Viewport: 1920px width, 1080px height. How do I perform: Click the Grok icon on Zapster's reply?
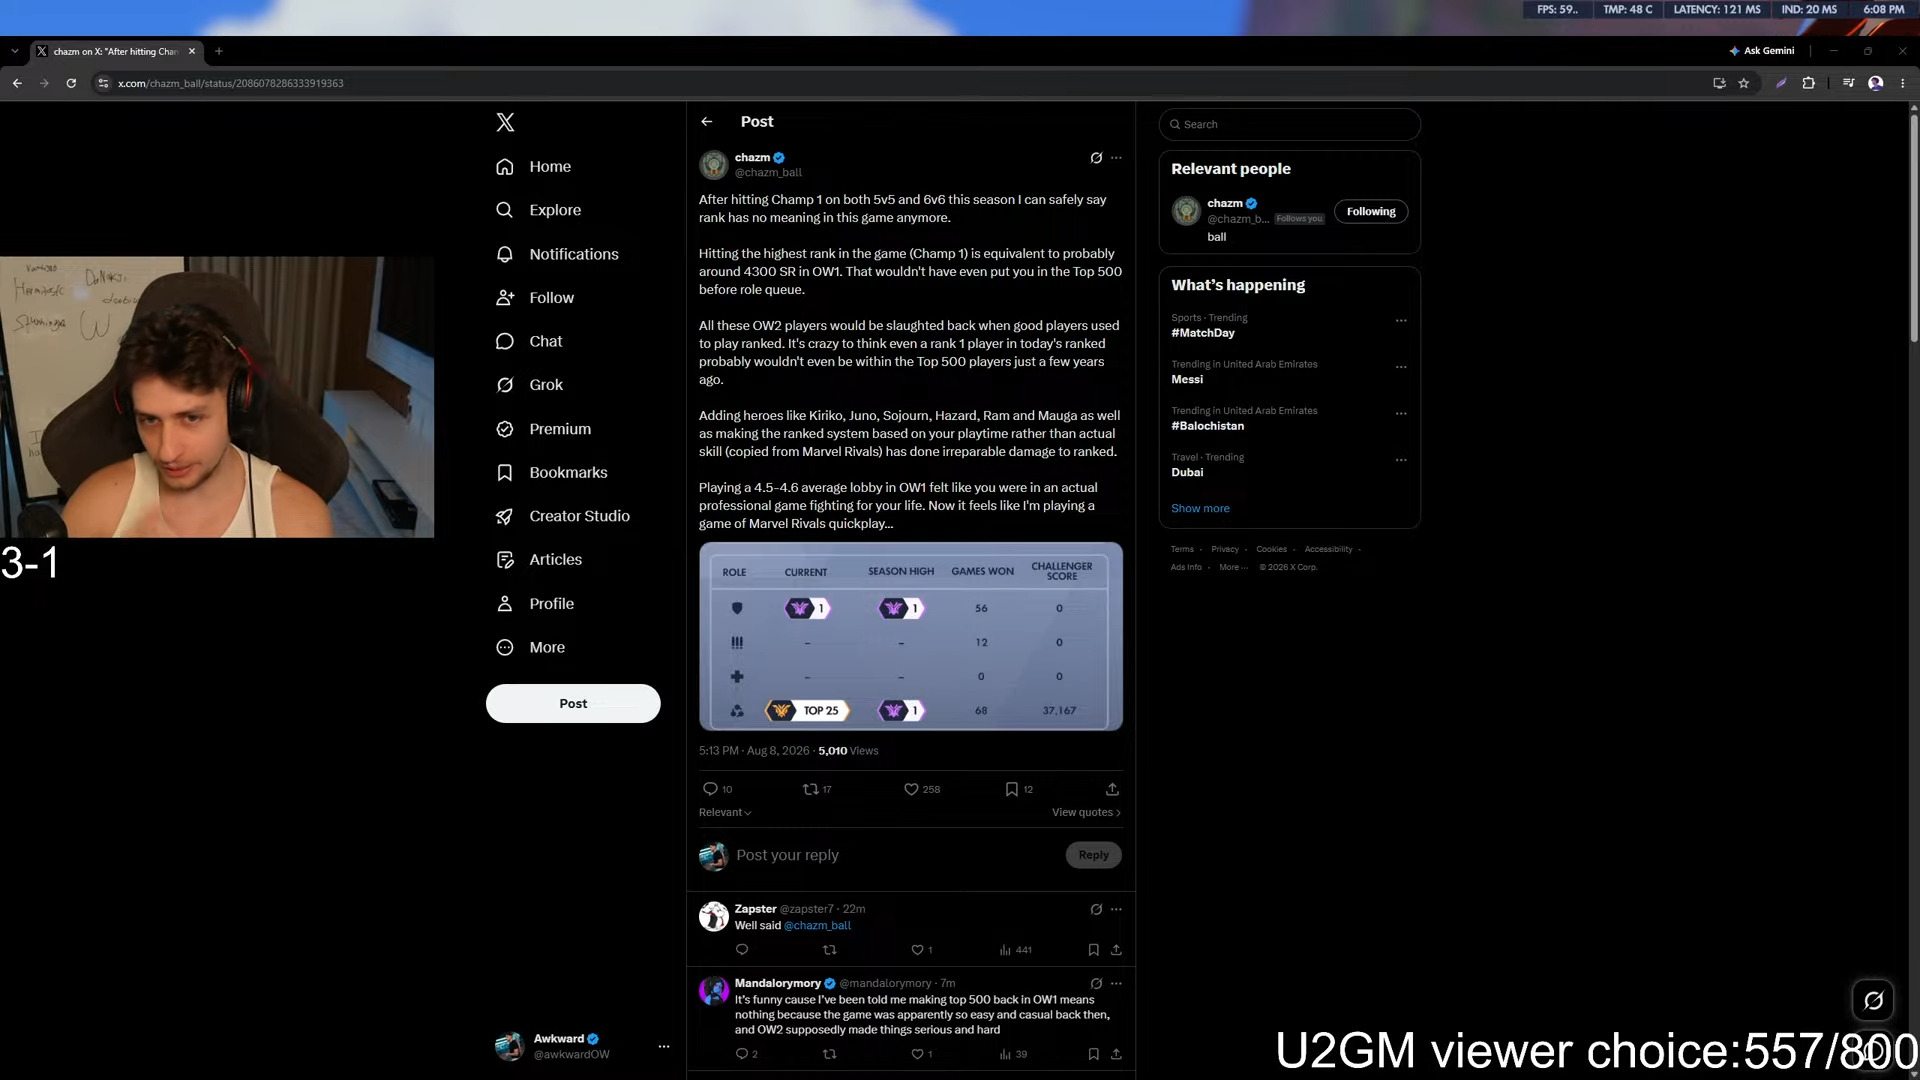click(1096, 910)
